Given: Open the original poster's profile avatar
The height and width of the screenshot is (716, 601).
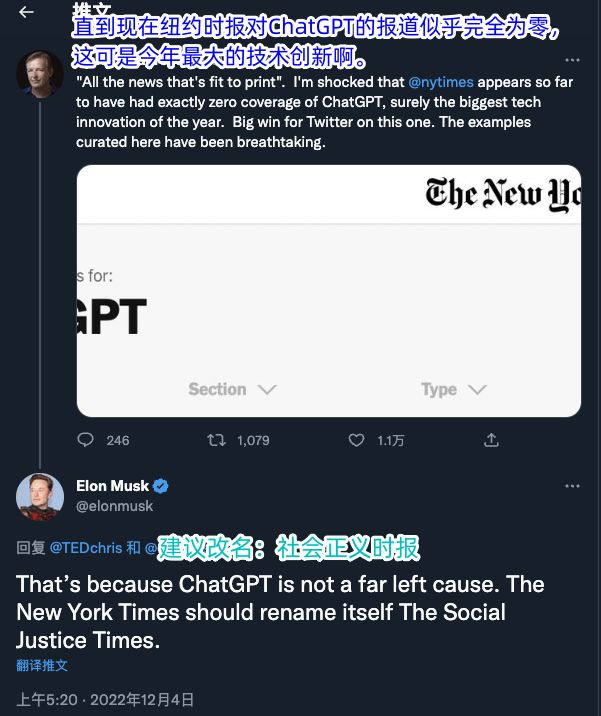Looking at the screenshot, I should [40, 74].
